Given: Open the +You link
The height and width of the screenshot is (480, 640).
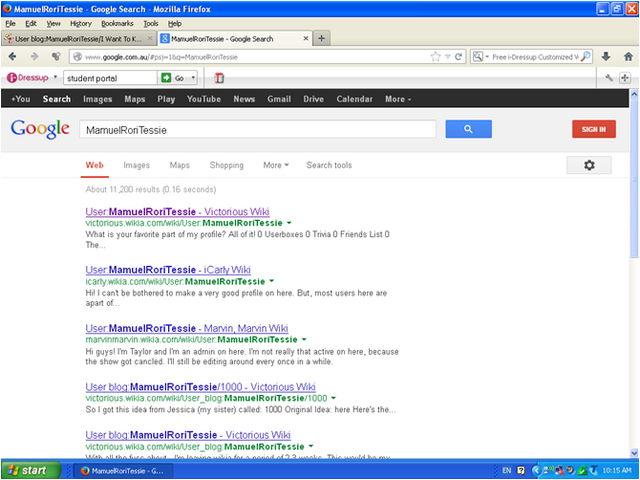Looking at the screenshot, I should [21, 99].
